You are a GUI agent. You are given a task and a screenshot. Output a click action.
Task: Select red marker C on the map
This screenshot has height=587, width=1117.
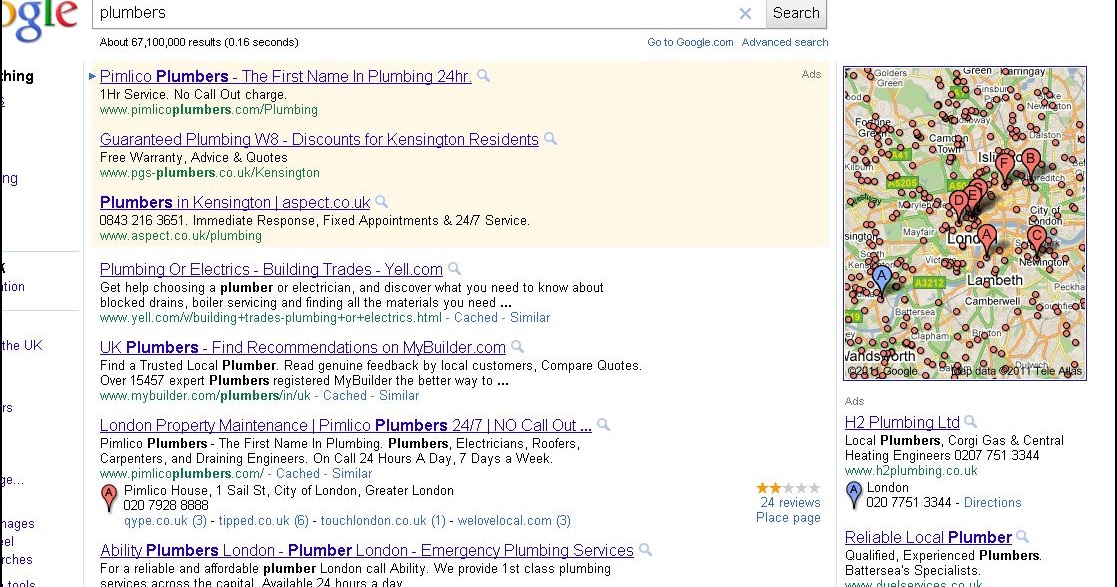pos(1037,240)
